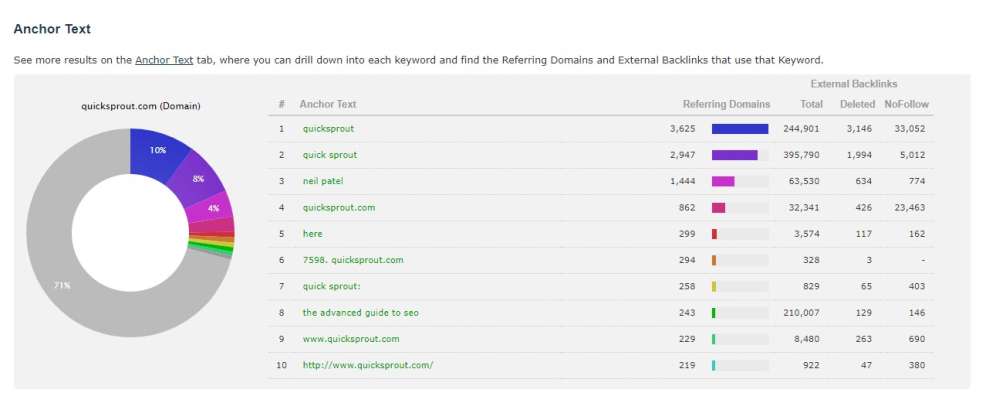This screenshot has height=396, width=1000.
Task: Select the 33,052 nofollow value
Action: point(909,129)
